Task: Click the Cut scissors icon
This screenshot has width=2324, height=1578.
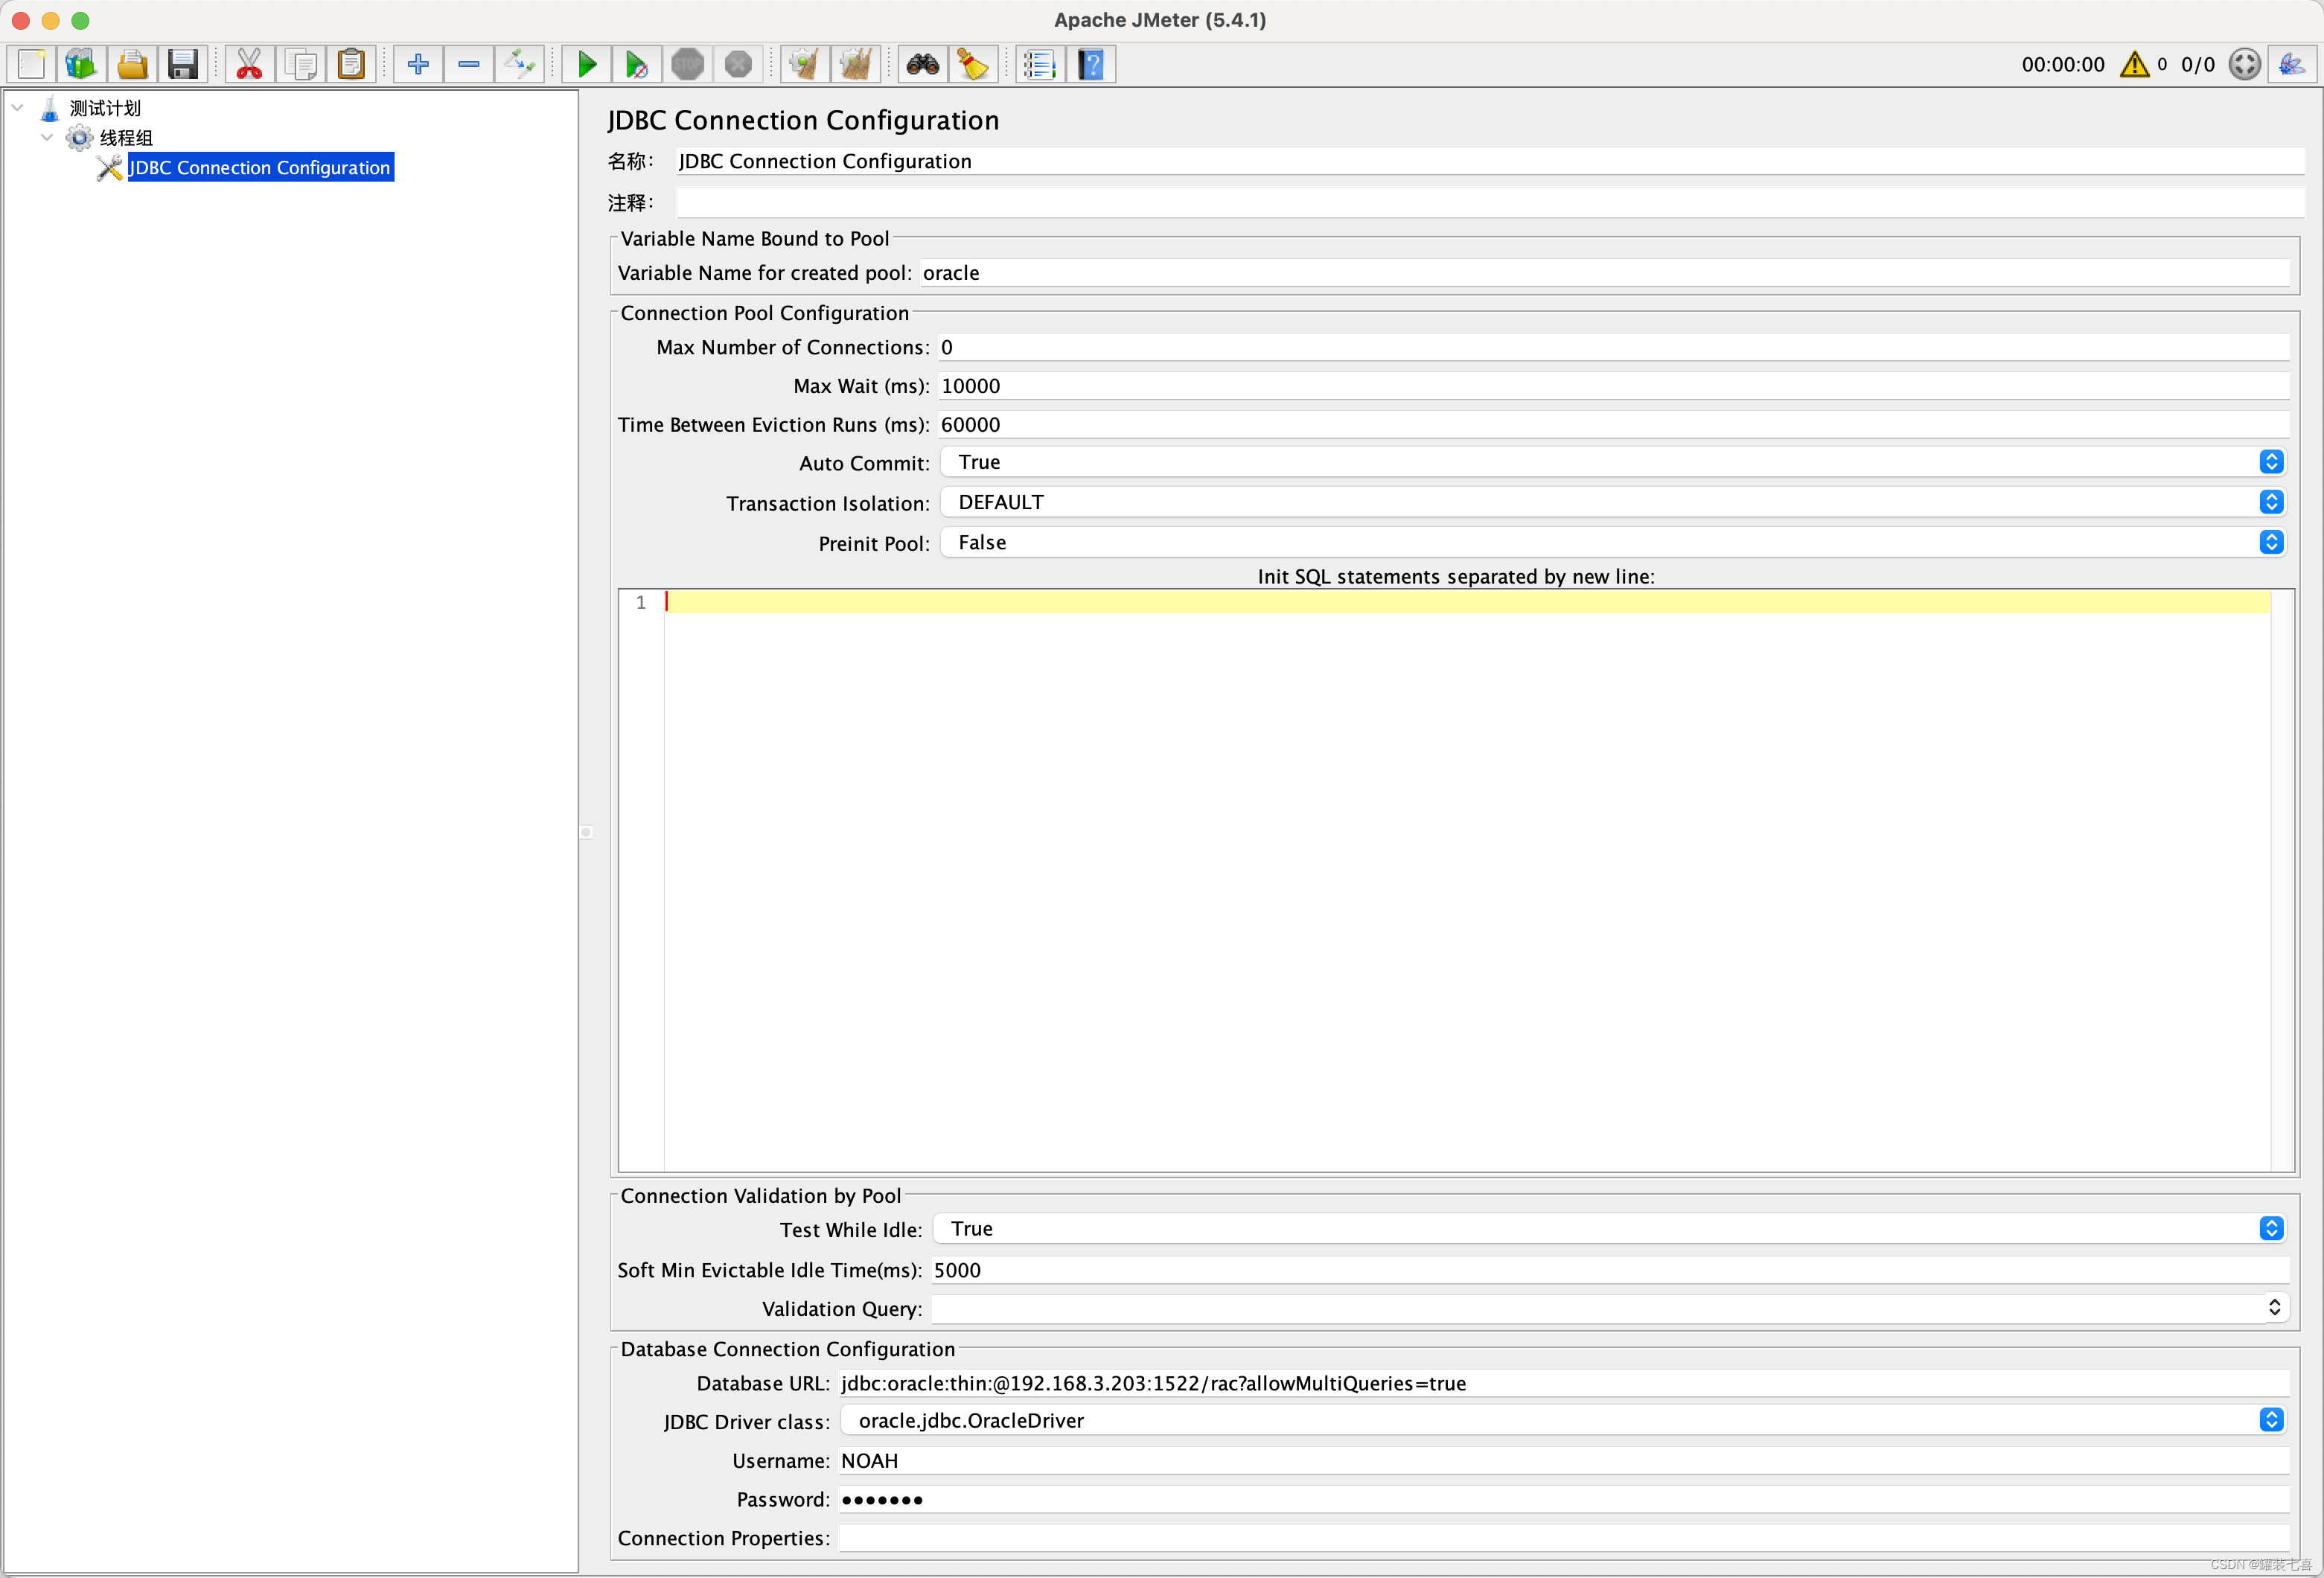Action: point(249,65)
